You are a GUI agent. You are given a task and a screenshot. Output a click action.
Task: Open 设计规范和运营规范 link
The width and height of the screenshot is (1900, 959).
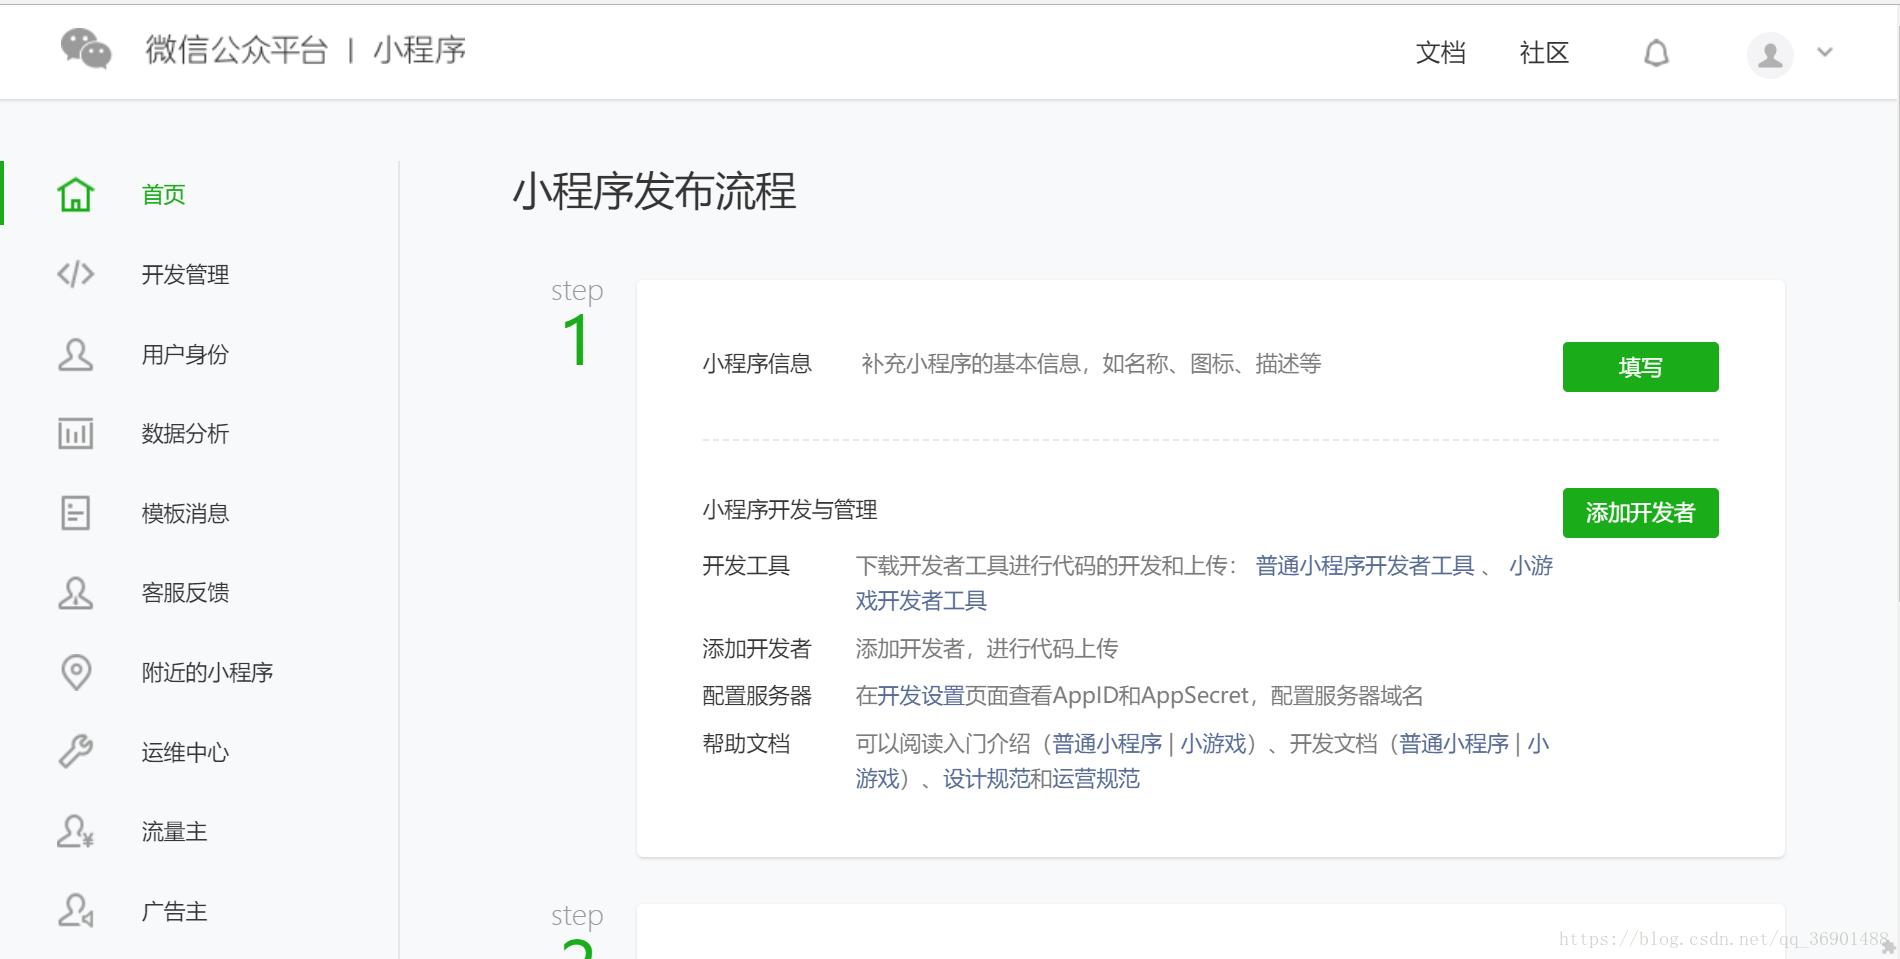[x=1042, y=779]
